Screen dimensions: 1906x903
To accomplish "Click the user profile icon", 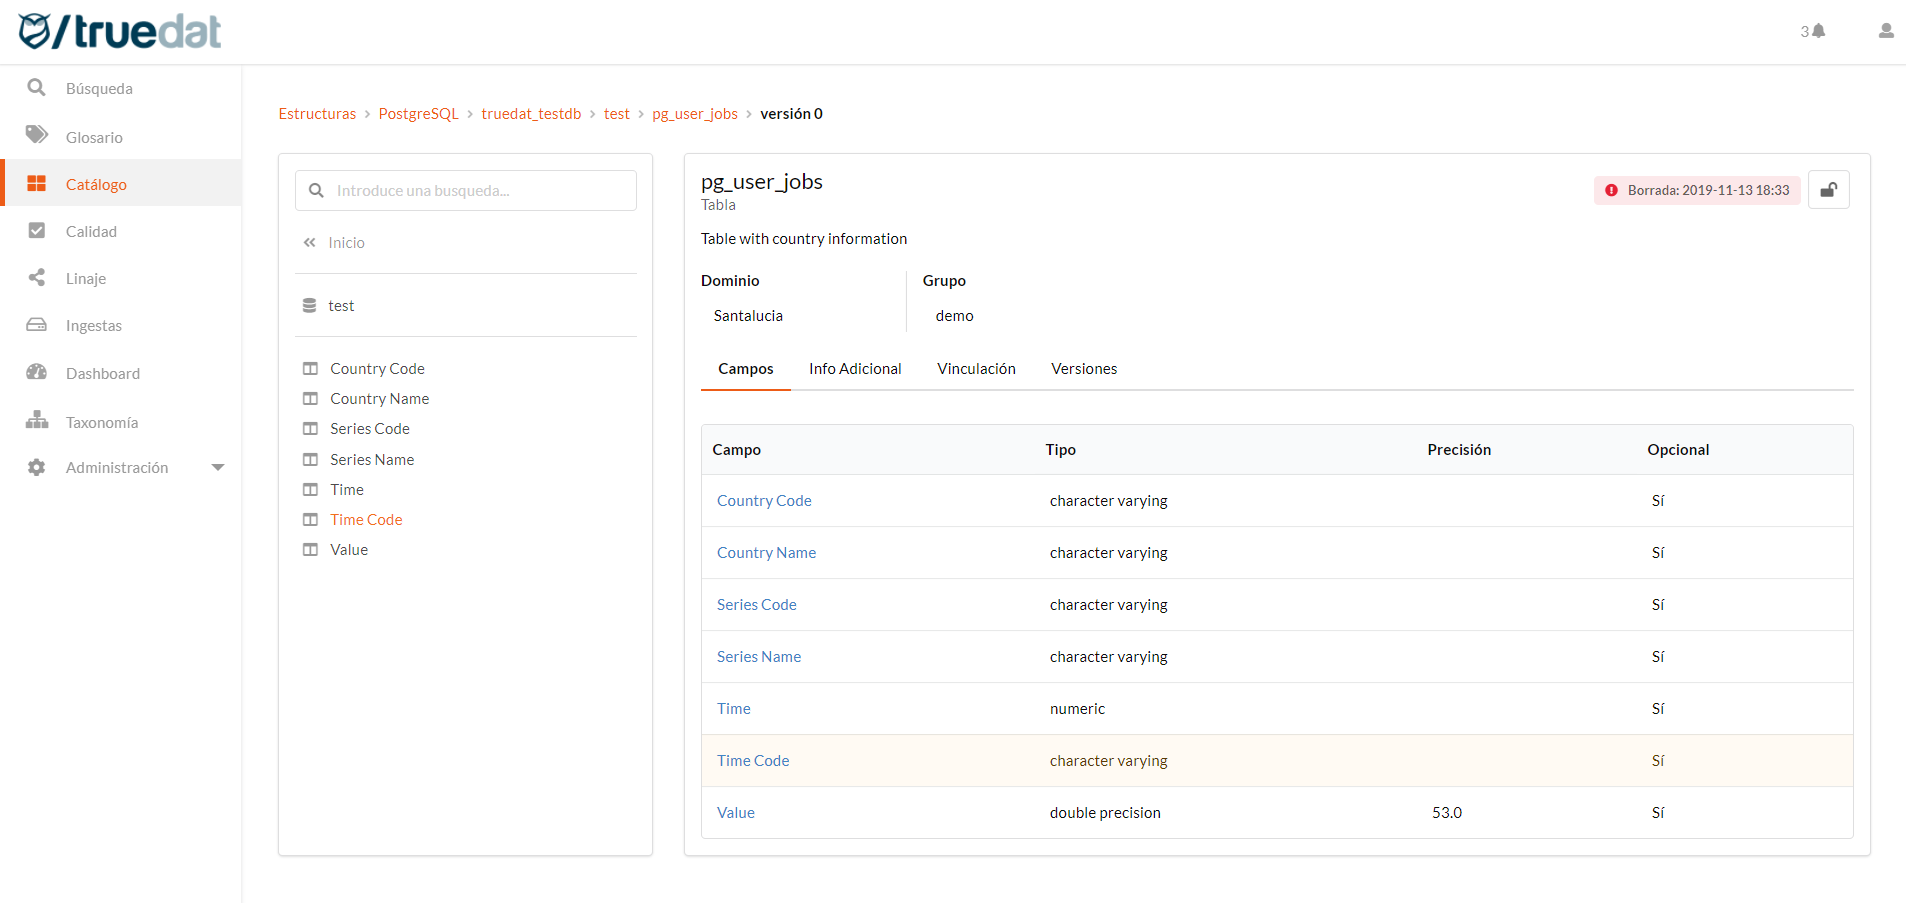I will point(1885,31).
